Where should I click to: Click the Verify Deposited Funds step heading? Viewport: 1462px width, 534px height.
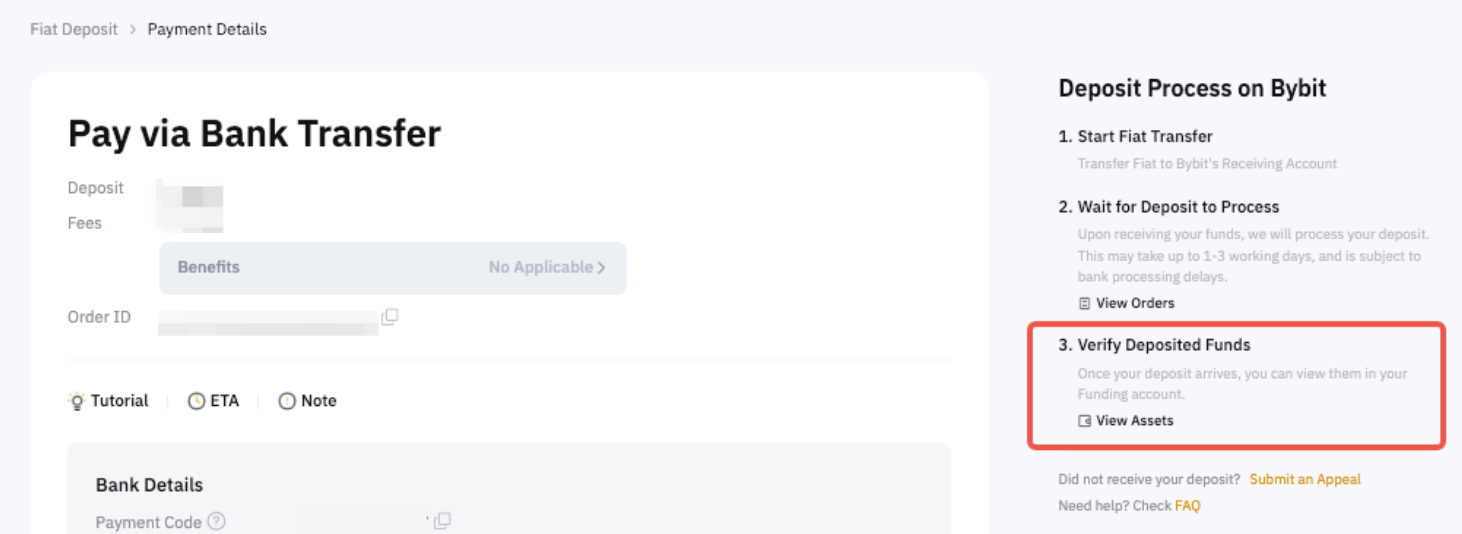click(x=1155, y=345)
